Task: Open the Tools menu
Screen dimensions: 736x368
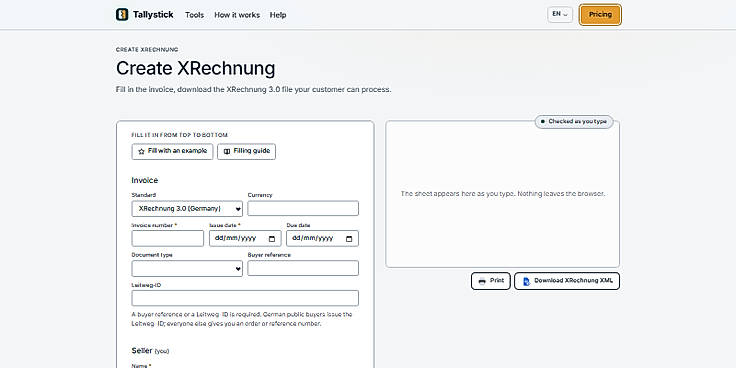Action: click(194, 15)
